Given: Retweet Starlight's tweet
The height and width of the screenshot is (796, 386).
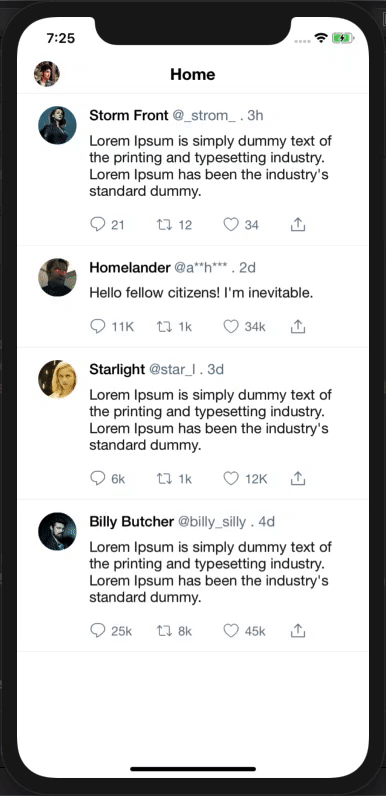Looking at the screenshot, I should coord(164,478).
